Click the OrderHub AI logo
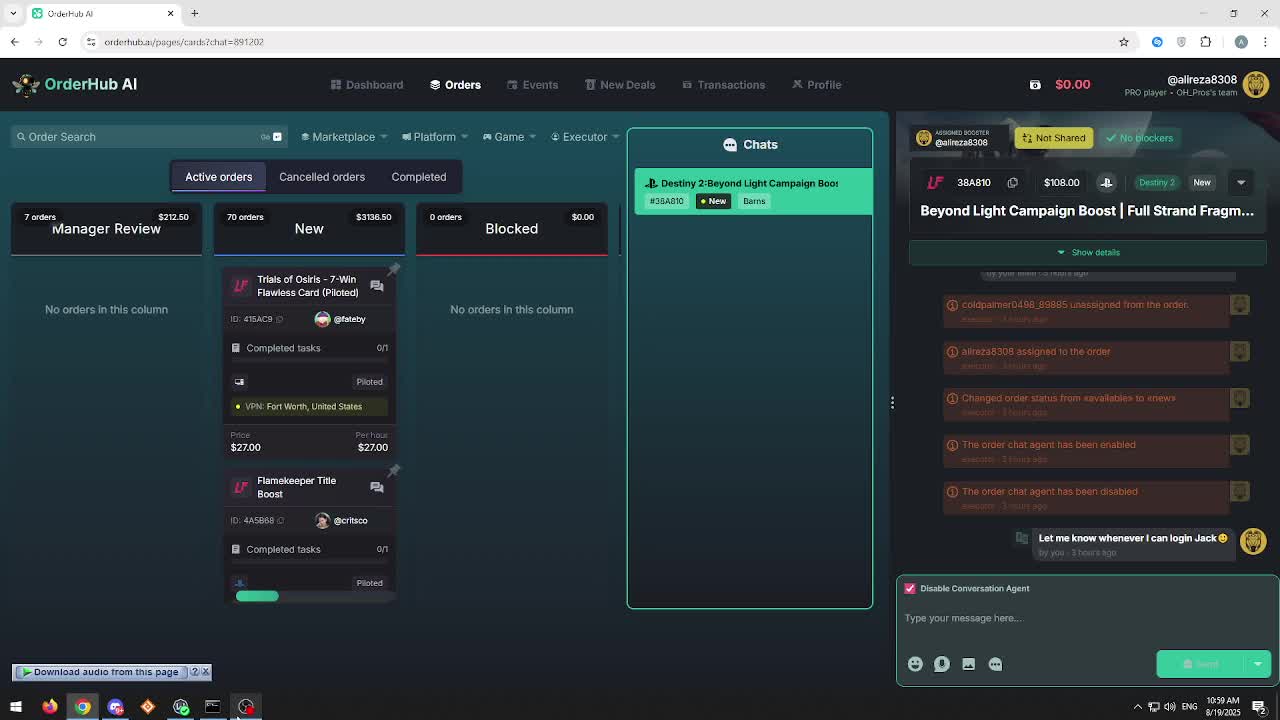 click(75, 84)
